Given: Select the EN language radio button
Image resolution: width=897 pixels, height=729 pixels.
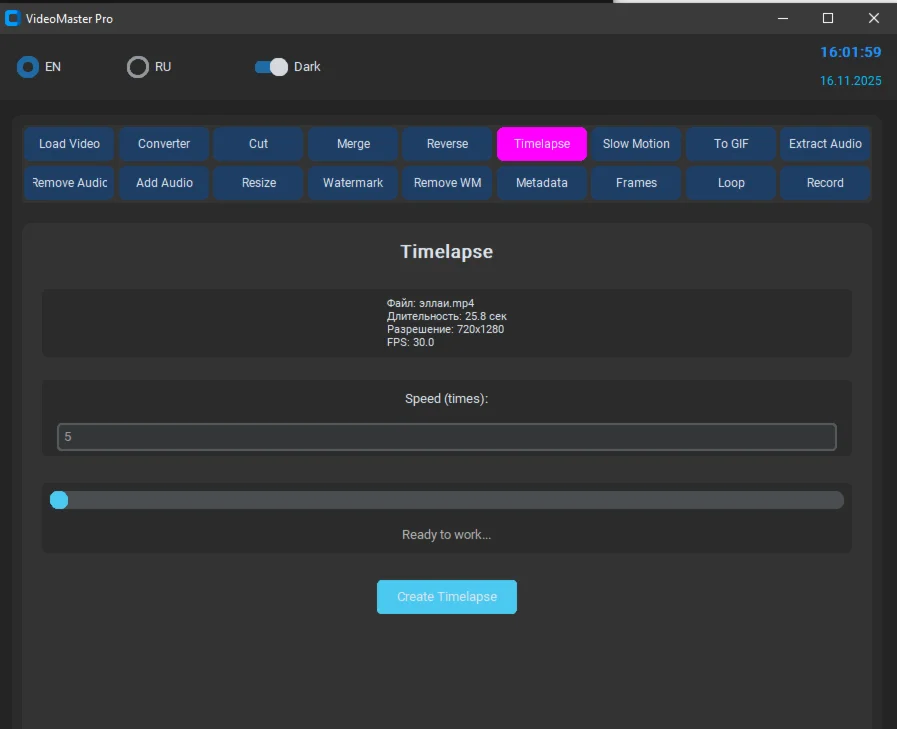Looking at the screenshot, I should click(28, 67).
